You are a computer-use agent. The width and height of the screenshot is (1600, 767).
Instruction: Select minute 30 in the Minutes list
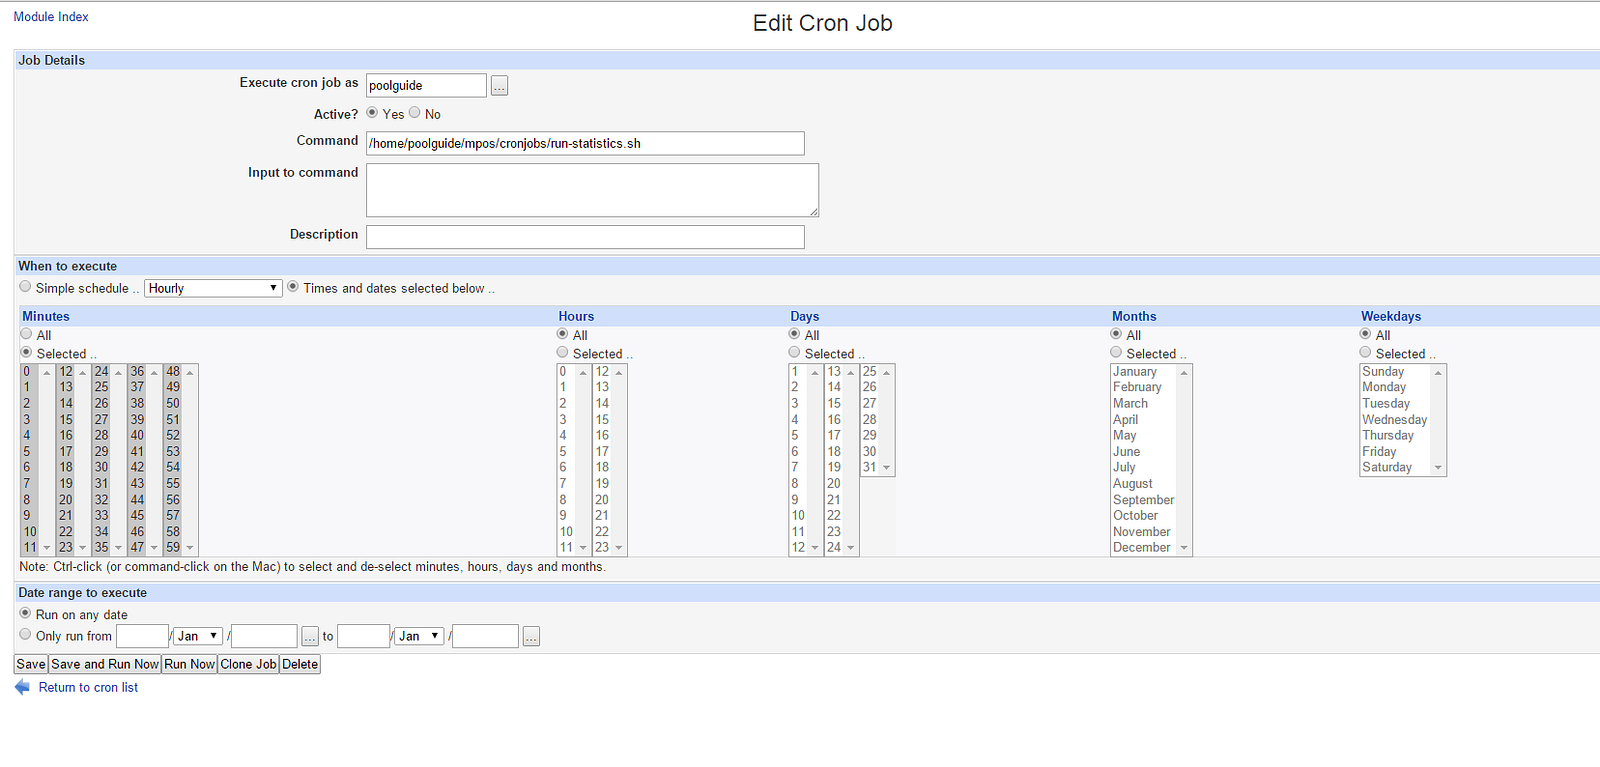click(101, 468)
